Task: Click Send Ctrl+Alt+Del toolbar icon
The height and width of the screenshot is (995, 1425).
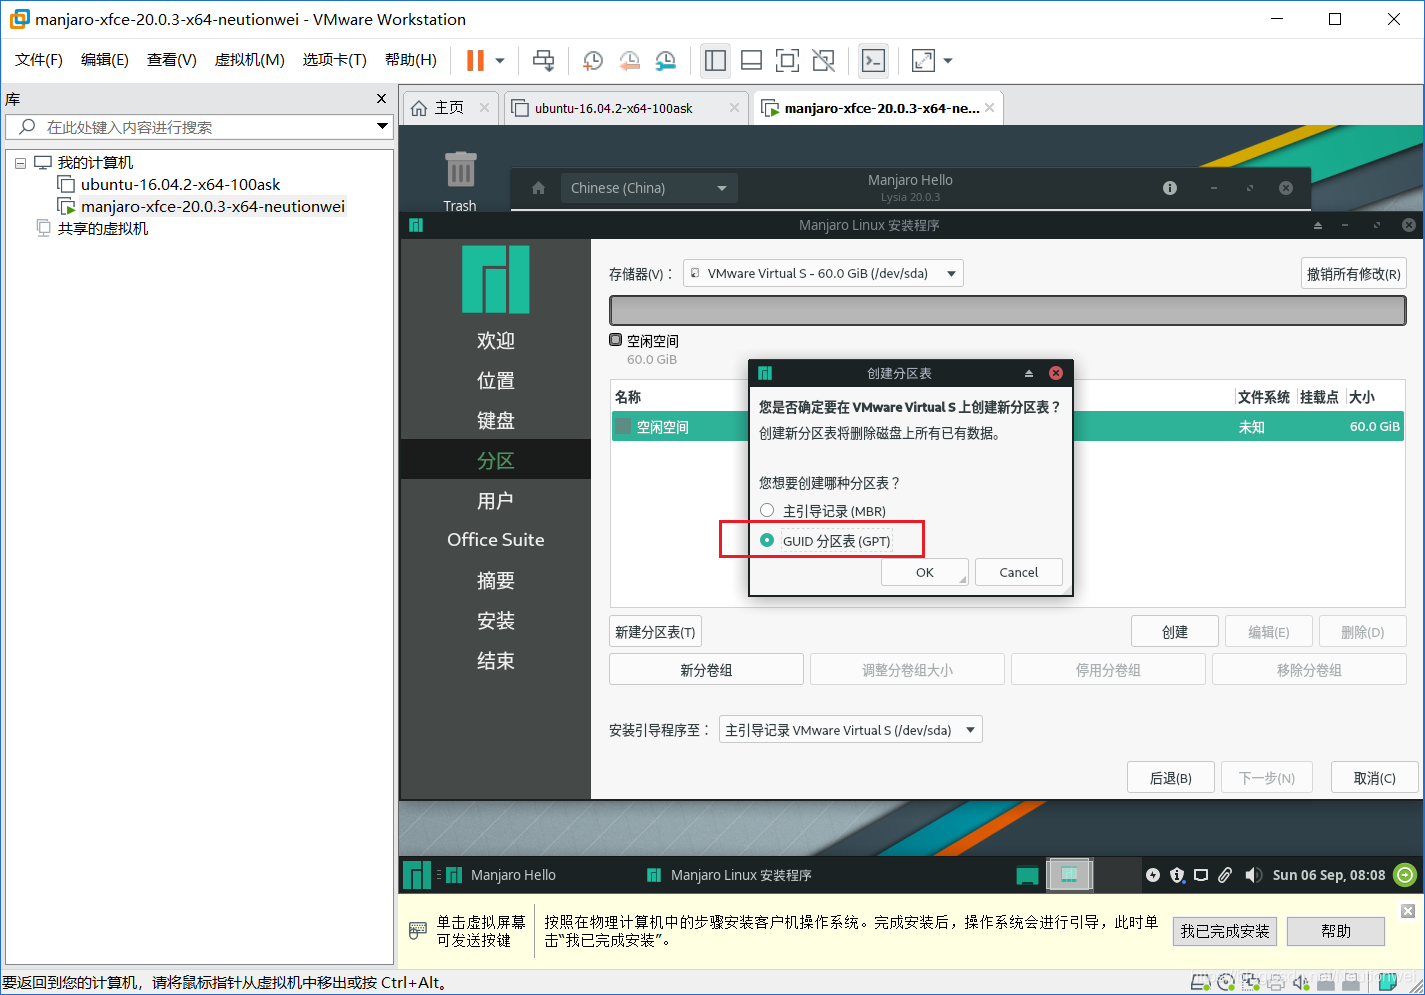Action: tap(543, 61)
